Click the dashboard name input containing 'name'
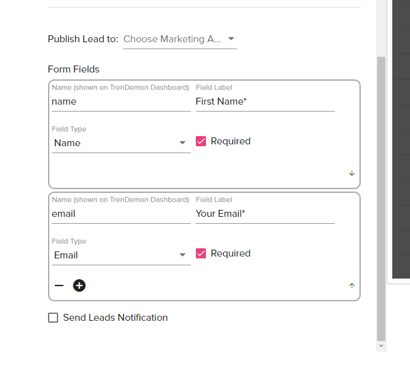This screenshot has width=410, height=375. (x=121, y=102)
